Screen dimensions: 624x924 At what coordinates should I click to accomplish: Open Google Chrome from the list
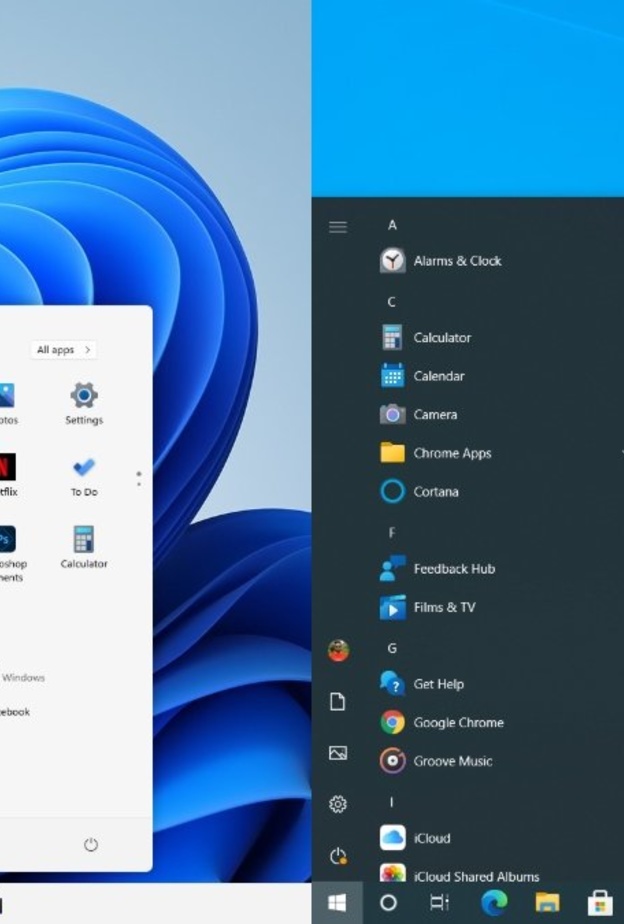click(x=457, y=723)
